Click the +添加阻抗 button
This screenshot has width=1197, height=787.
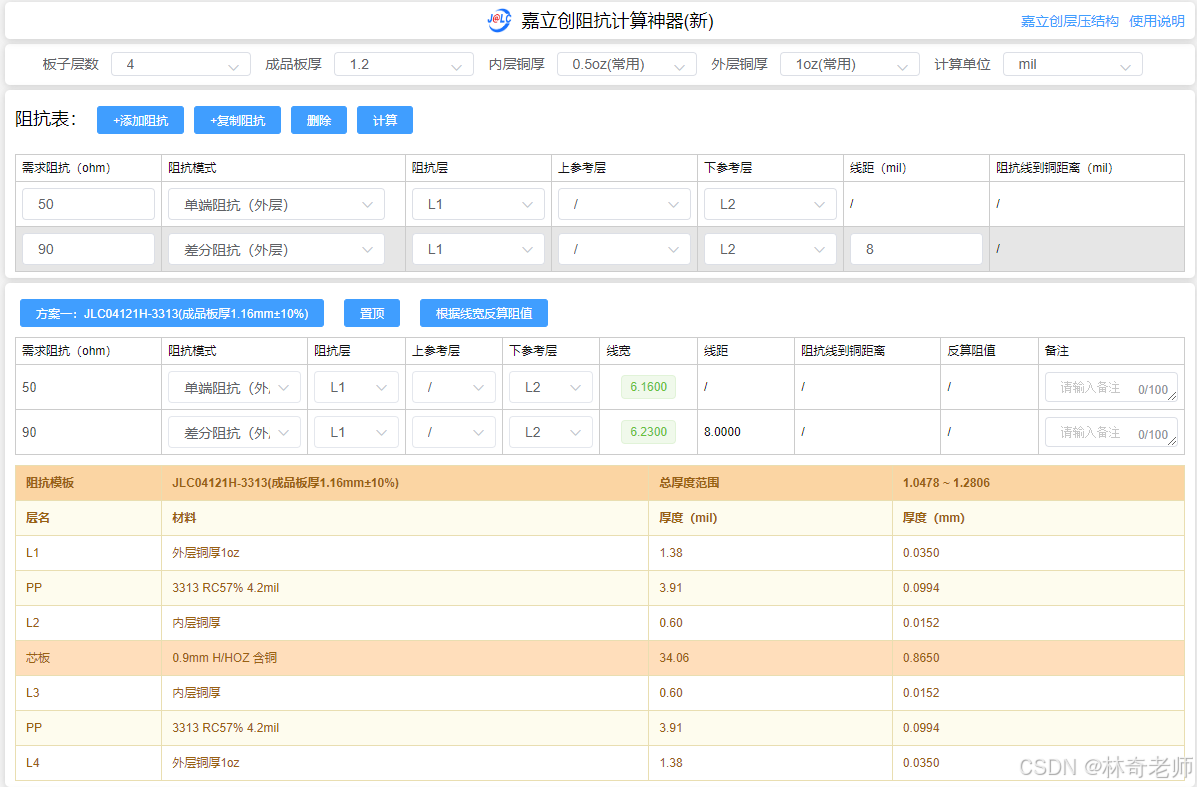pos(140,120)
